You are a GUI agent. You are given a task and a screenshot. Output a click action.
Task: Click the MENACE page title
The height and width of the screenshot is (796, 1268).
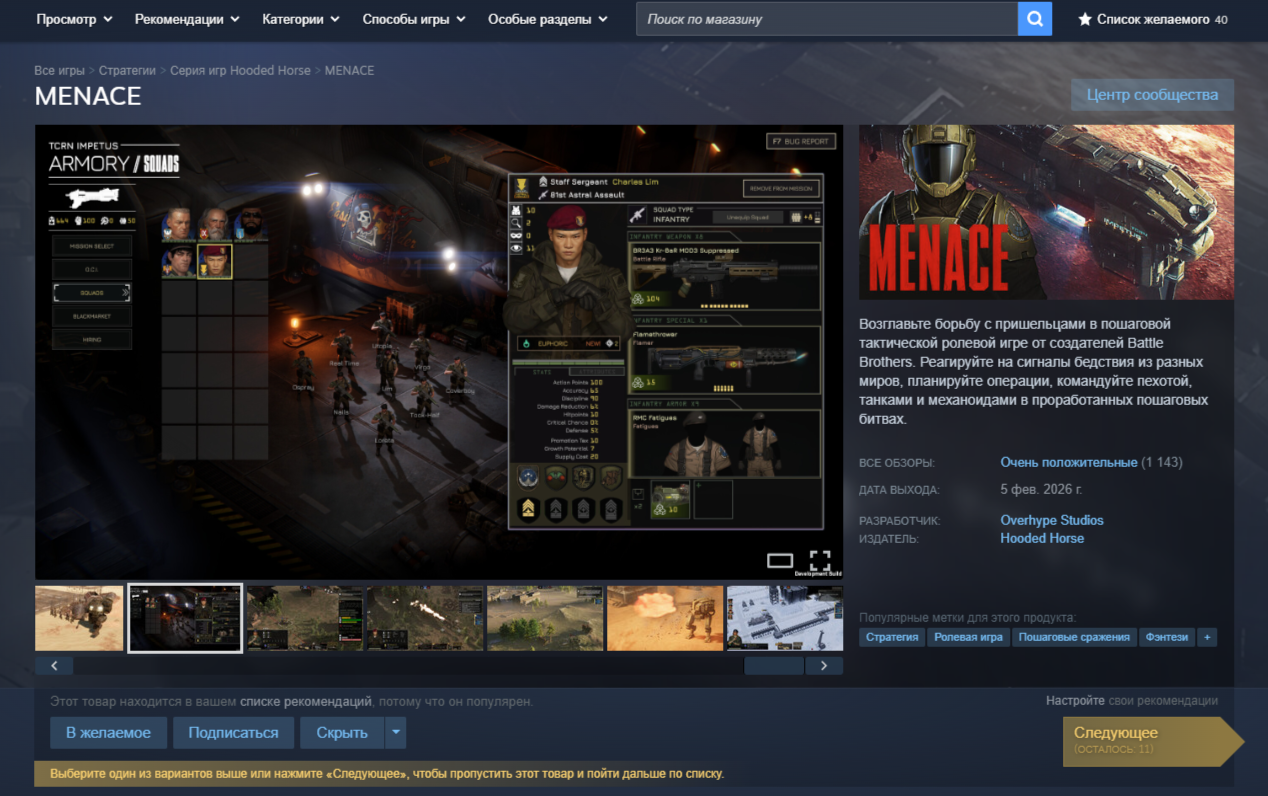[x=88, y=96]
